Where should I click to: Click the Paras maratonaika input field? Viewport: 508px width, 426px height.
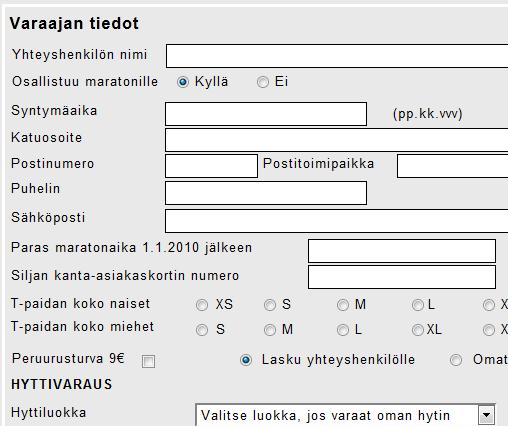click(402, 251)
